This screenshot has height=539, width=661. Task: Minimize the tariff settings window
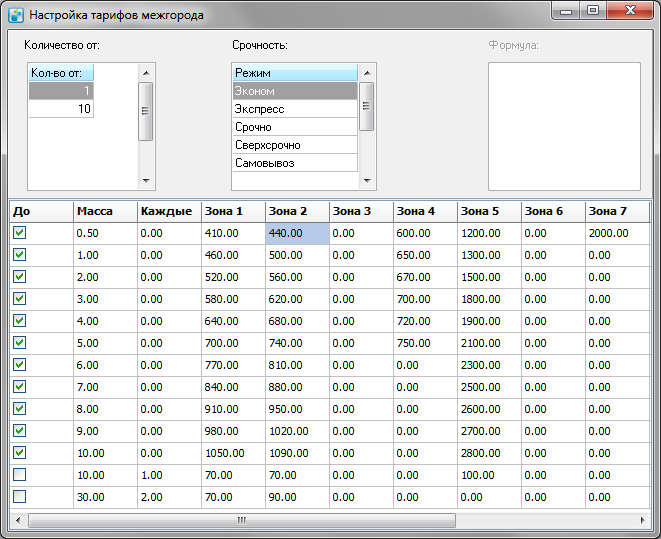566,11
